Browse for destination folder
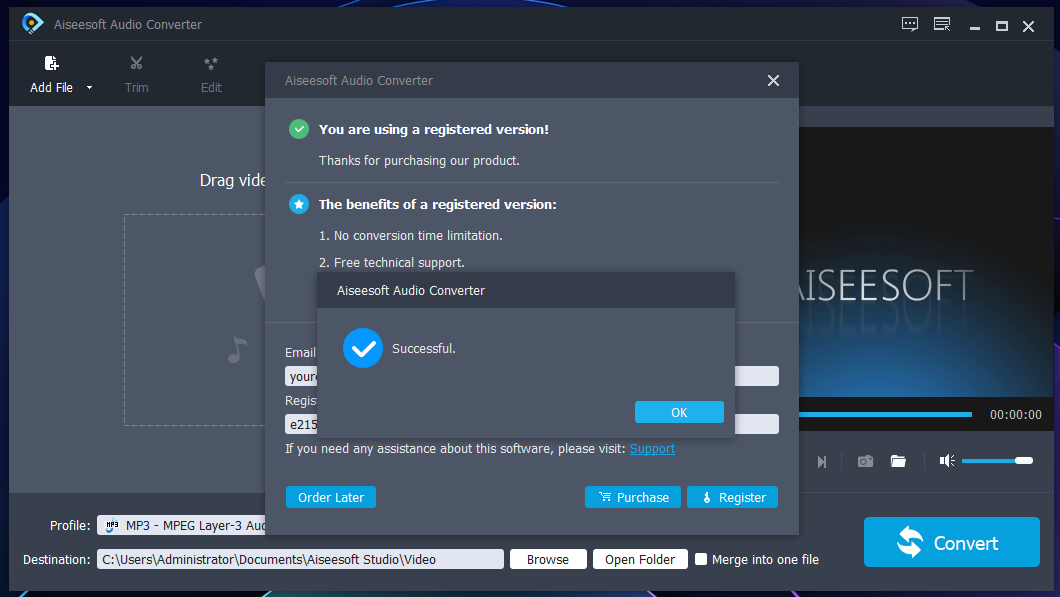Image resolution: width=1060 pixels, height=597 pixels. click(548, 559)
